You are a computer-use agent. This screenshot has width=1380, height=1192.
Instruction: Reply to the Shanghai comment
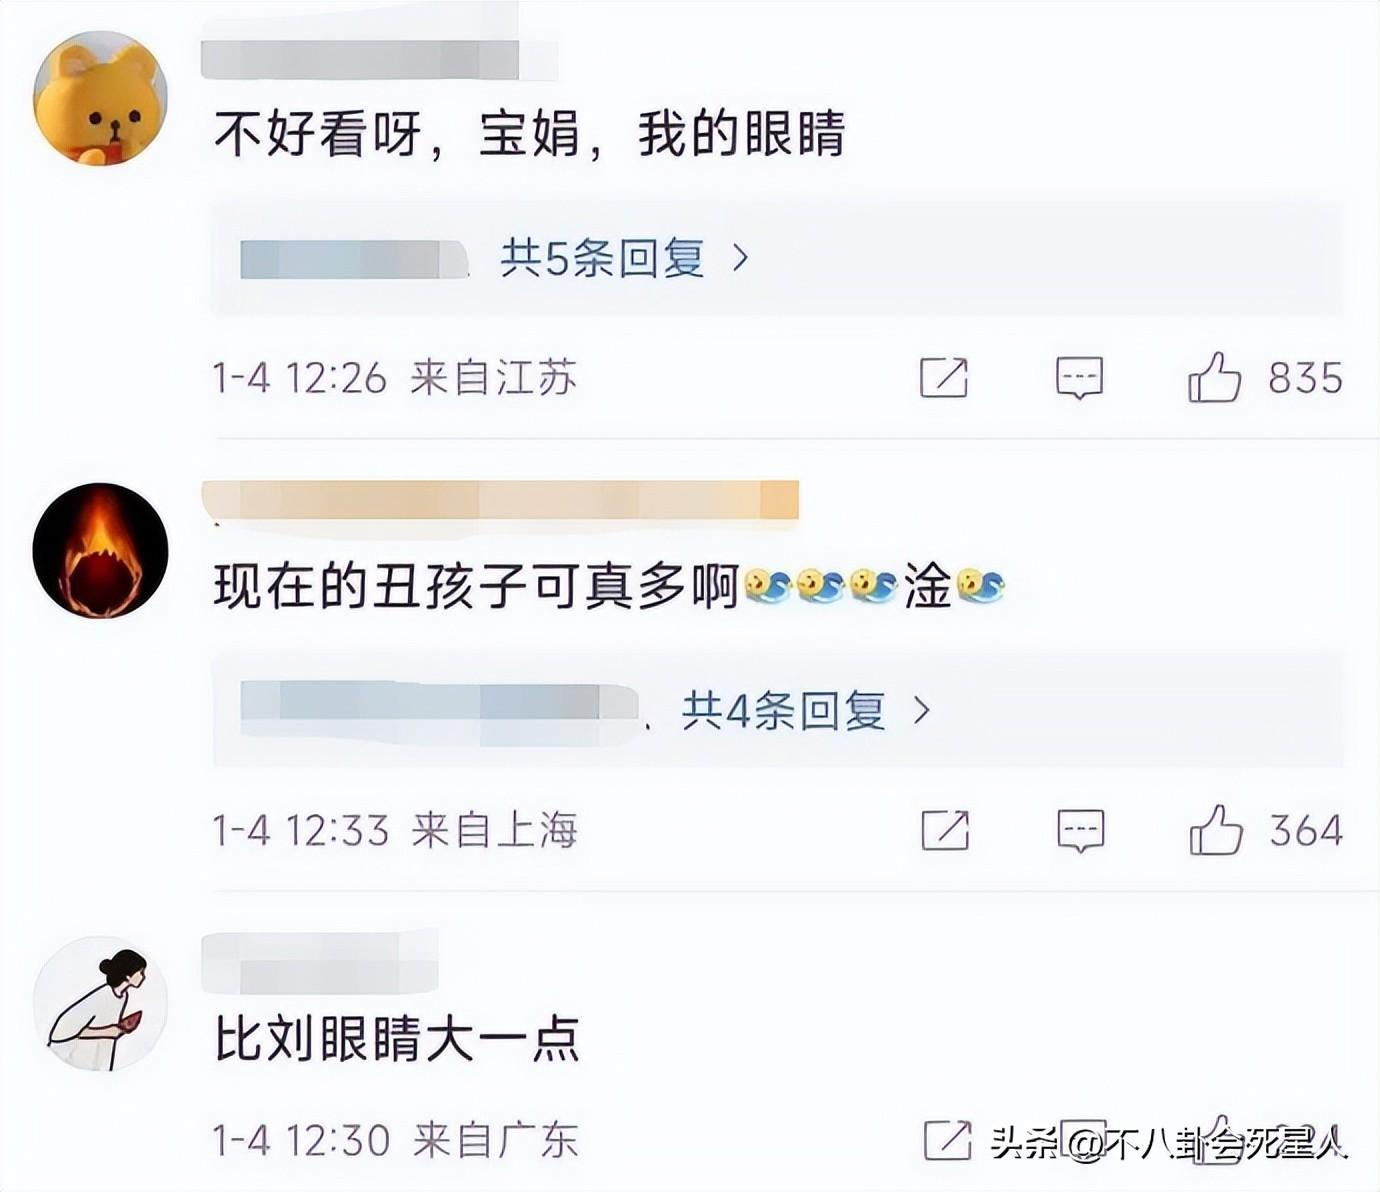pos(1081,831)
